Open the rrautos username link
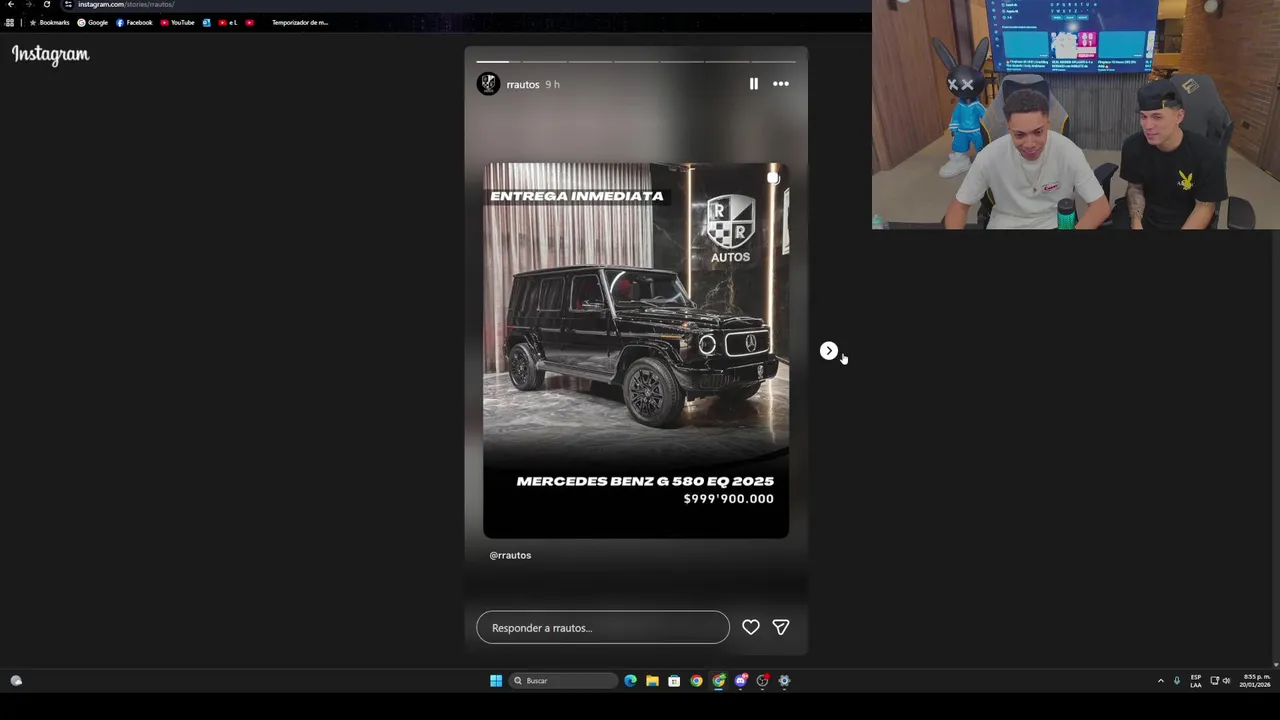 (523, 85)
